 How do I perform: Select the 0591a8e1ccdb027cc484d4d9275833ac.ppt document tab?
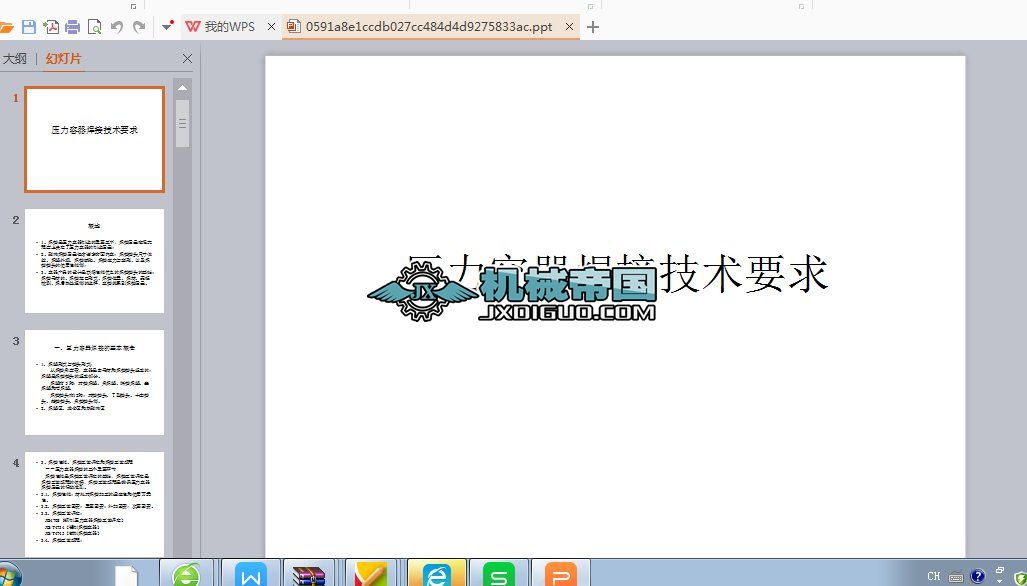[x=429, y=27]
